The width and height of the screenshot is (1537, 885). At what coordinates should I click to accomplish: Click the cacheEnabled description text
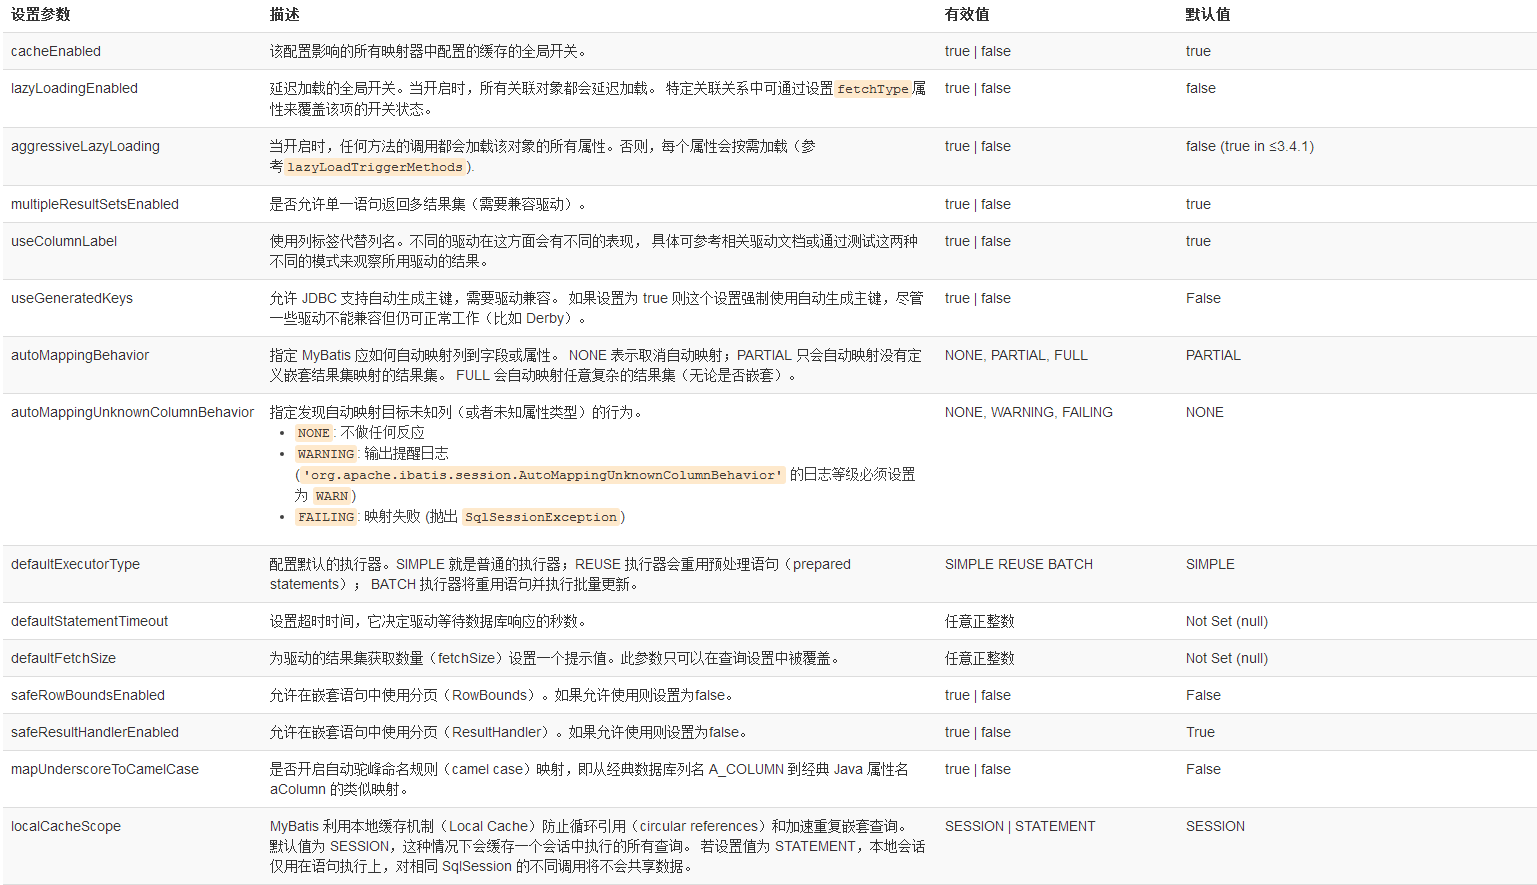pyautogui.click(x=428, y=51)
